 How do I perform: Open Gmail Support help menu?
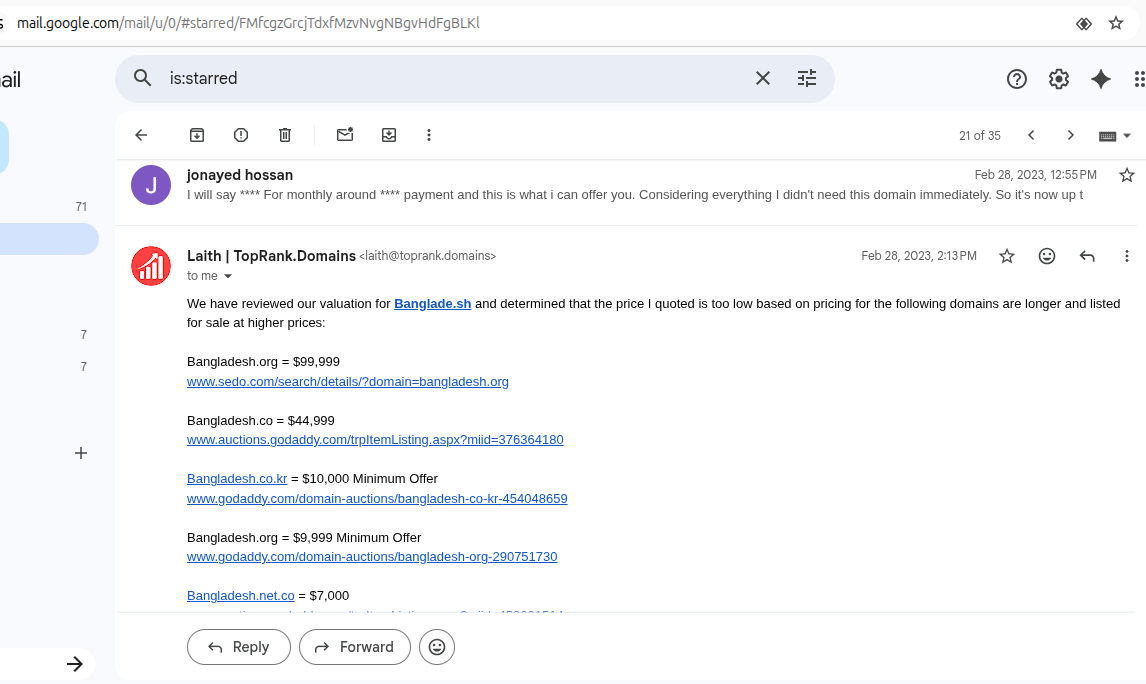tap(1017, 79)
